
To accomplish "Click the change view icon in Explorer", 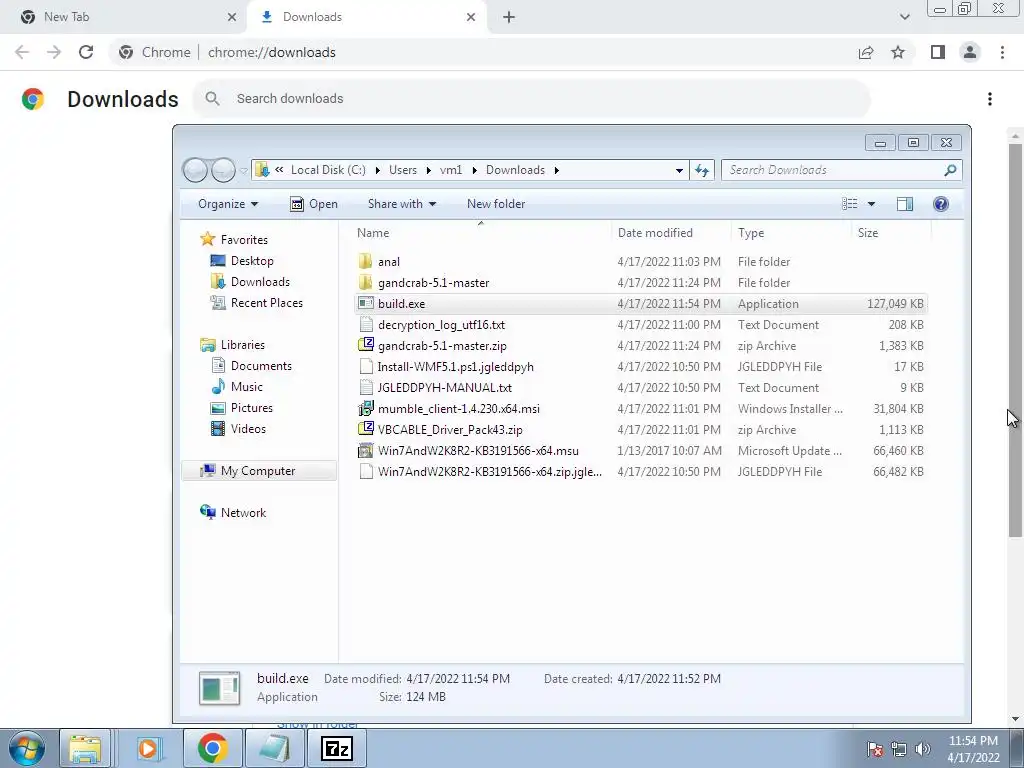I will click(850, 204).
